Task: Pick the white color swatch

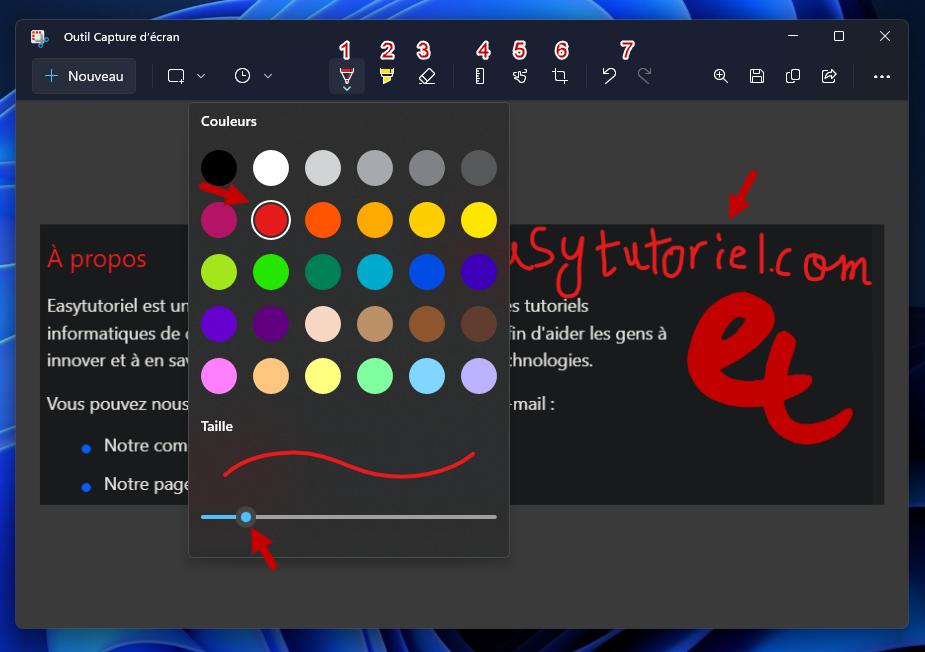Action: click(x=271, y=168)
